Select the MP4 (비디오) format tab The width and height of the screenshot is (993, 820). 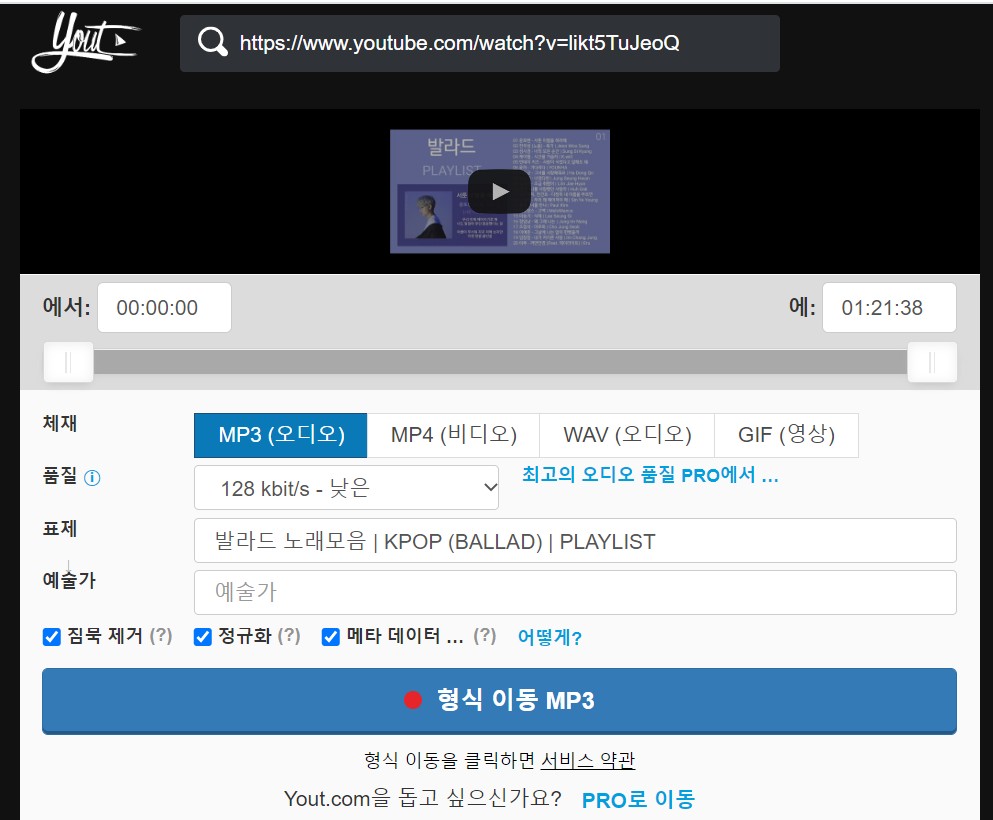click(453, 435)
